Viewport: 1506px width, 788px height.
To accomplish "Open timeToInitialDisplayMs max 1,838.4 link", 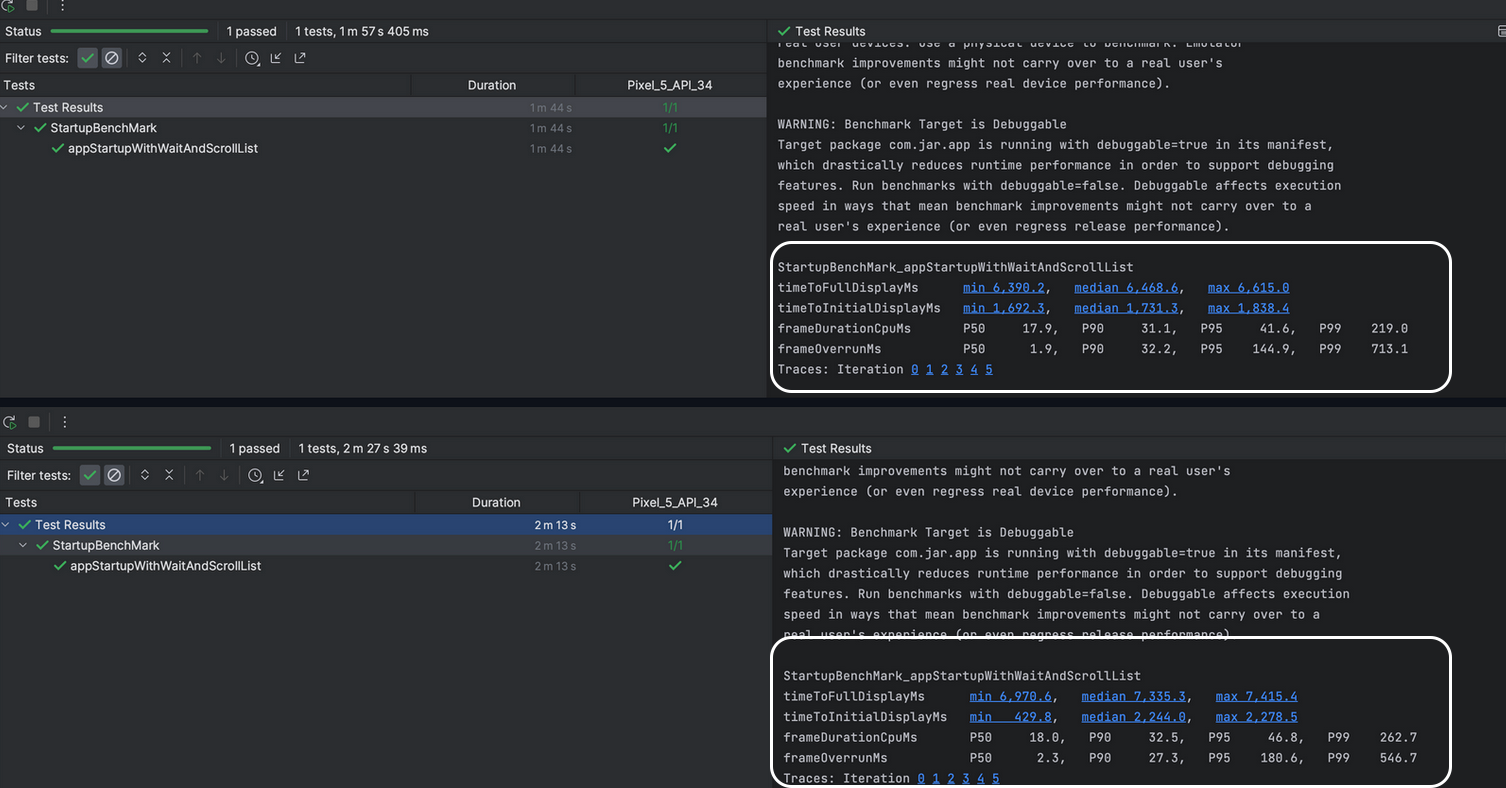I will coord(1248,308).
